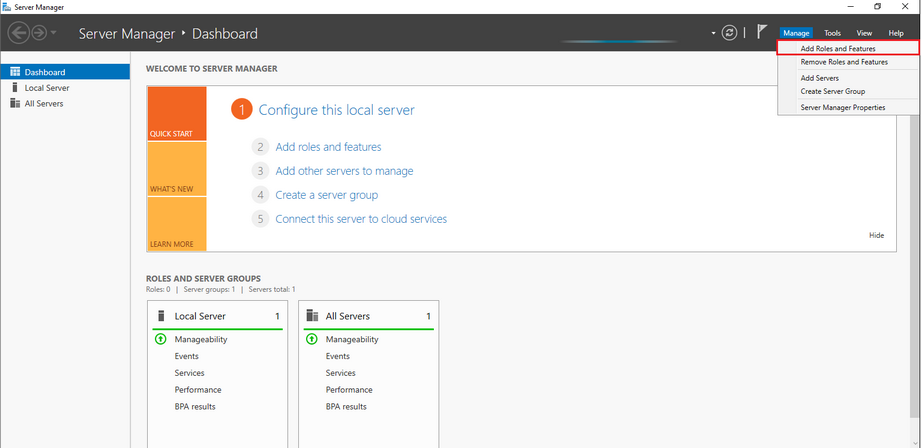Open the notifications flag icon
This screenshot has width=921, height=448.
pos(762,33)
